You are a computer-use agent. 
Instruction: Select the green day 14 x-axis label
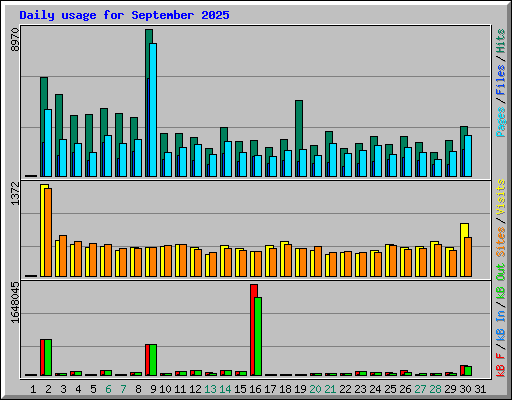pyautogui.click(x=225, y=389)
